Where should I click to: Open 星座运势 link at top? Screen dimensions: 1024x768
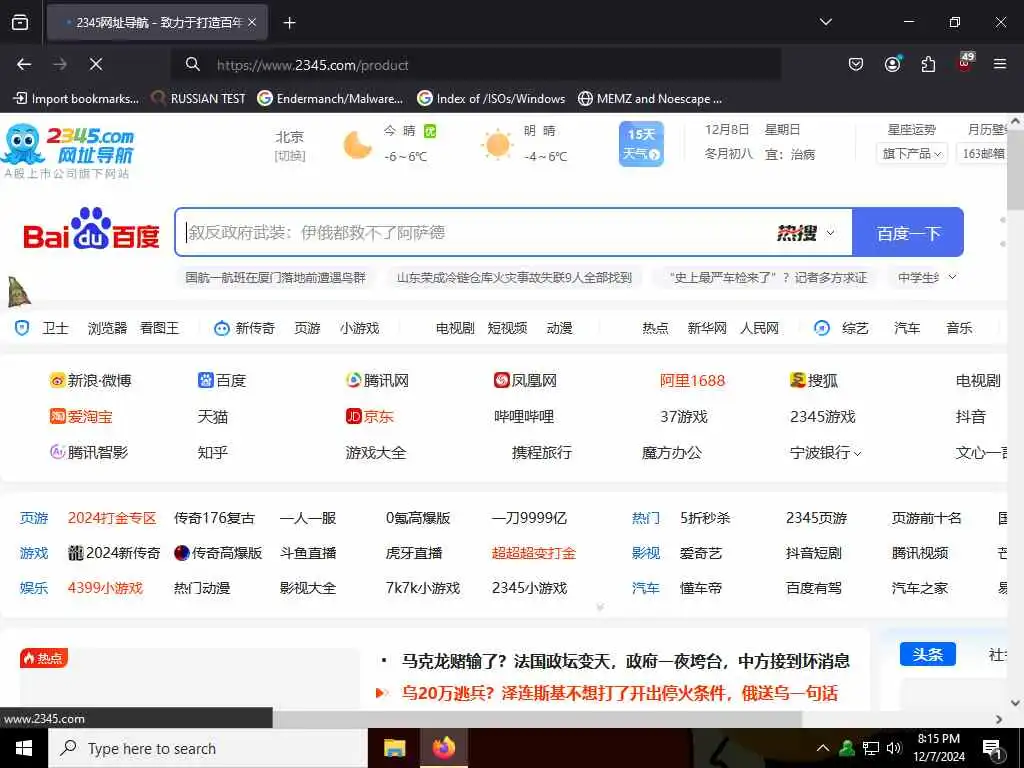[911, 129]
